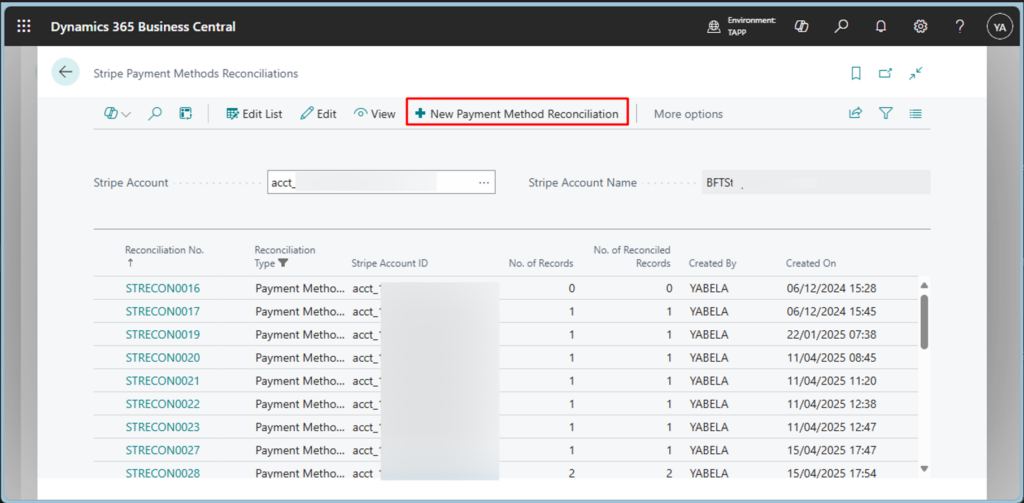This screenshot has width=1024, height=503.
Task: Click the Stripe Account Name field
Action: point(816,183)
